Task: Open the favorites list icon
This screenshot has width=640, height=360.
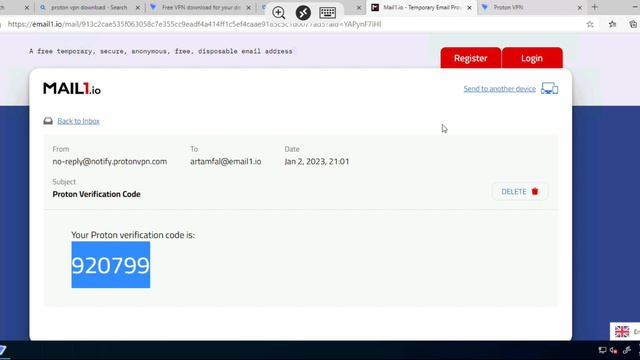Action: tap(612, 24)
